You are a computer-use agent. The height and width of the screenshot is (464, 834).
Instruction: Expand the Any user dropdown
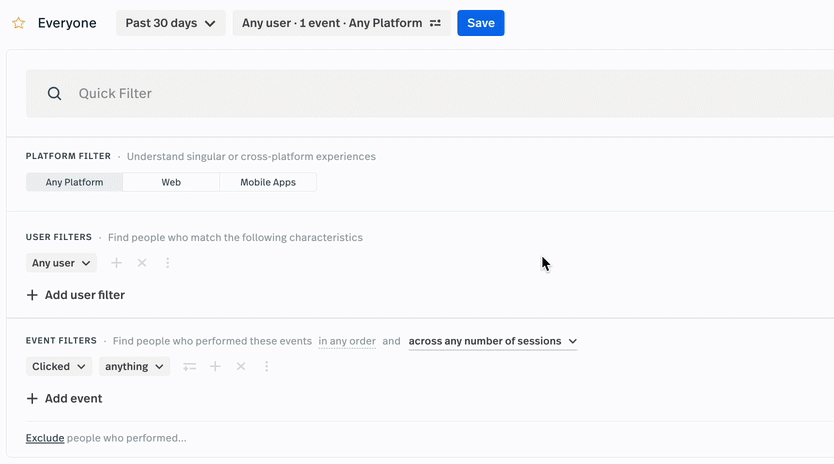click(x=61, y=263)
